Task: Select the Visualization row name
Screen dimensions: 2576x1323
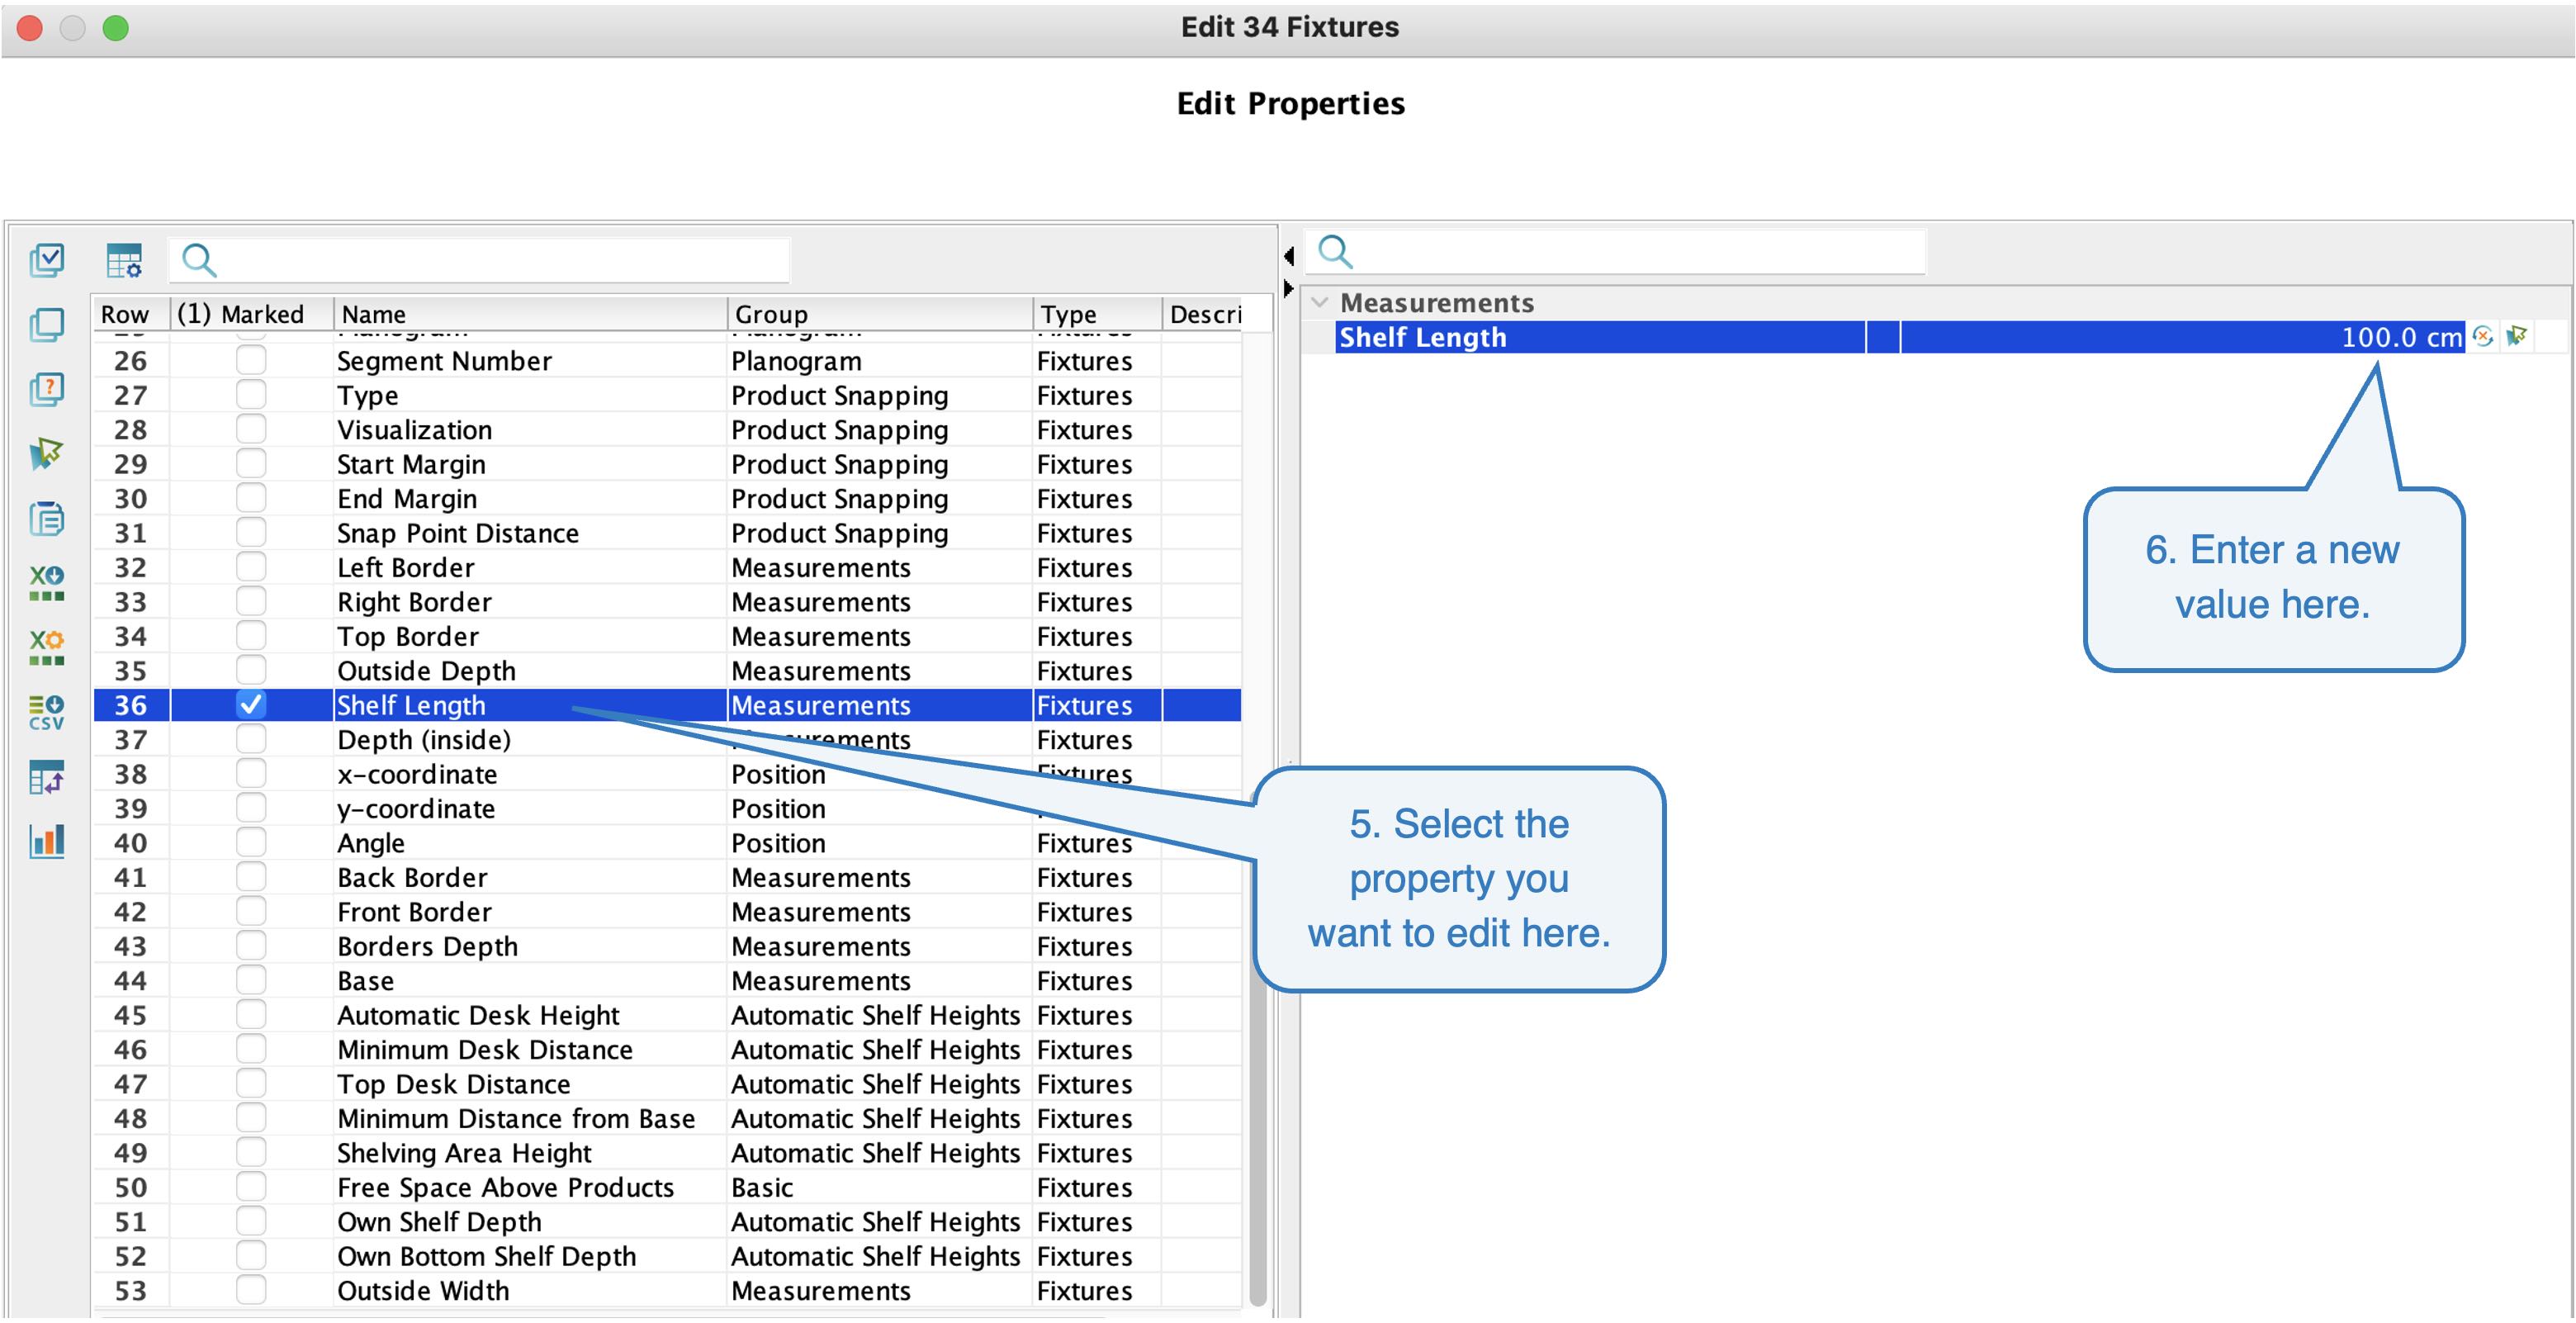Action: (415, 430)
